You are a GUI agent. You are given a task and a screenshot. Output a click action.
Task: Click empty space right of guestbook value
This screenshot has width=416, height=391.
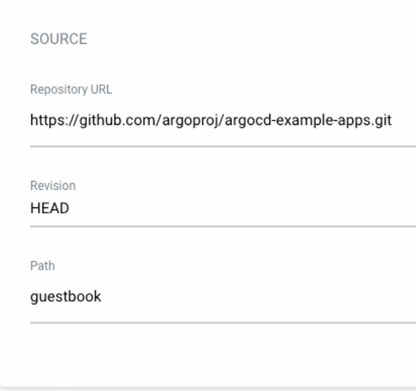[259, 297]
